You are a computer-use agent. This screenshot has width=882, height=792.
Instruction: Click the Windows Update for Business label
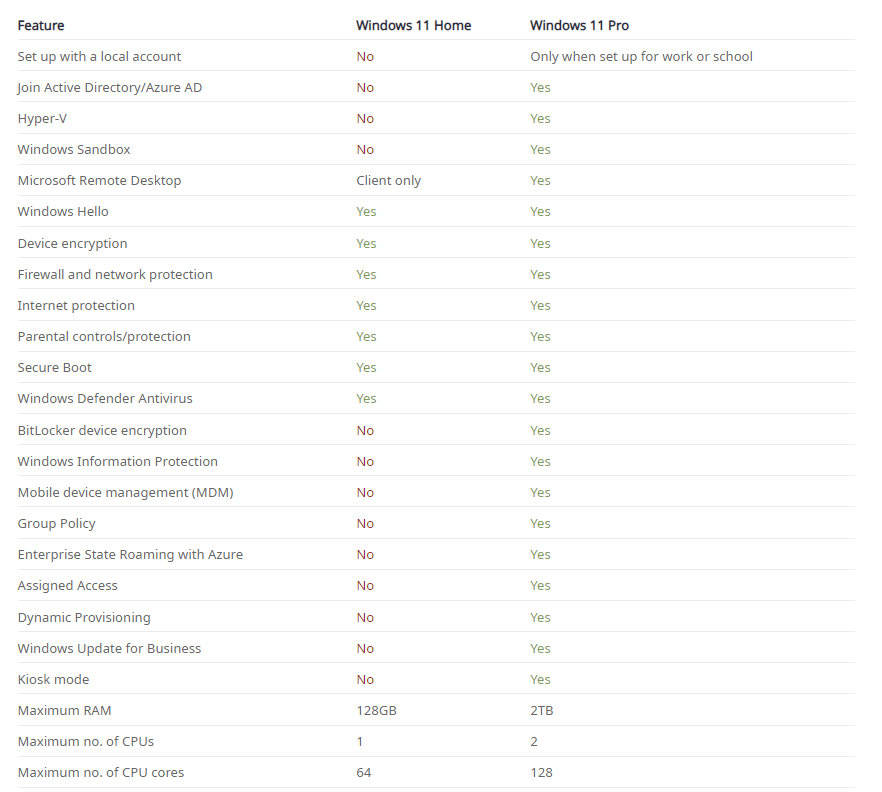tap(109, 649)
